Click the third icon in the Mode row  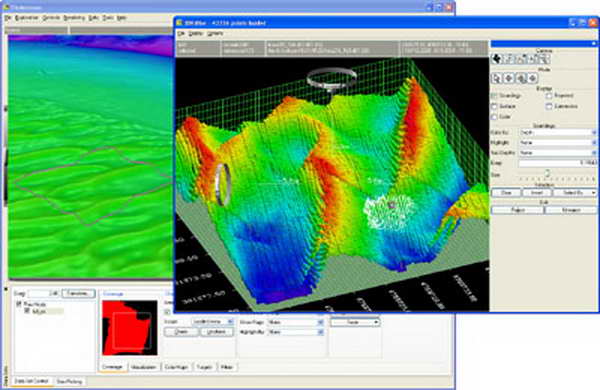pos(521,78)
